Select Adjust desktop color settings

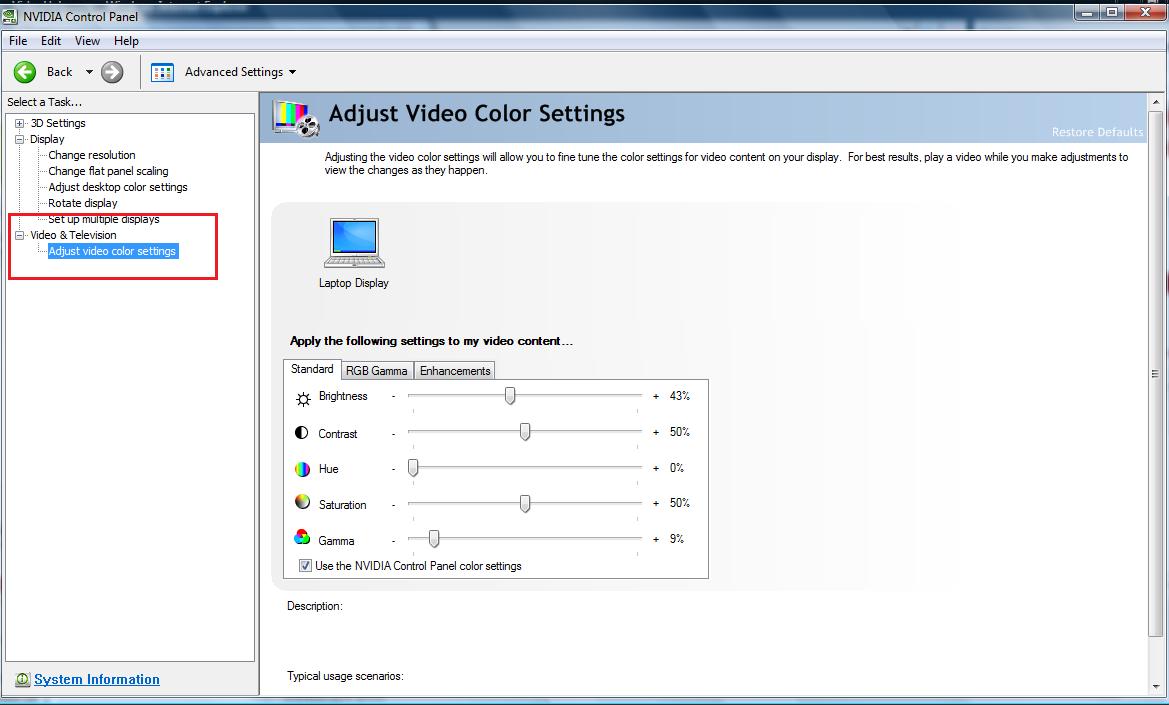click(x=118, y=187)
